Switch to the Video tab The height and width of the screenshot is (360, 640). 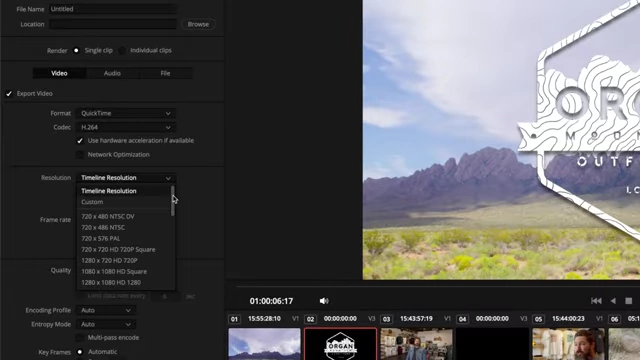(x=59, y=73)
